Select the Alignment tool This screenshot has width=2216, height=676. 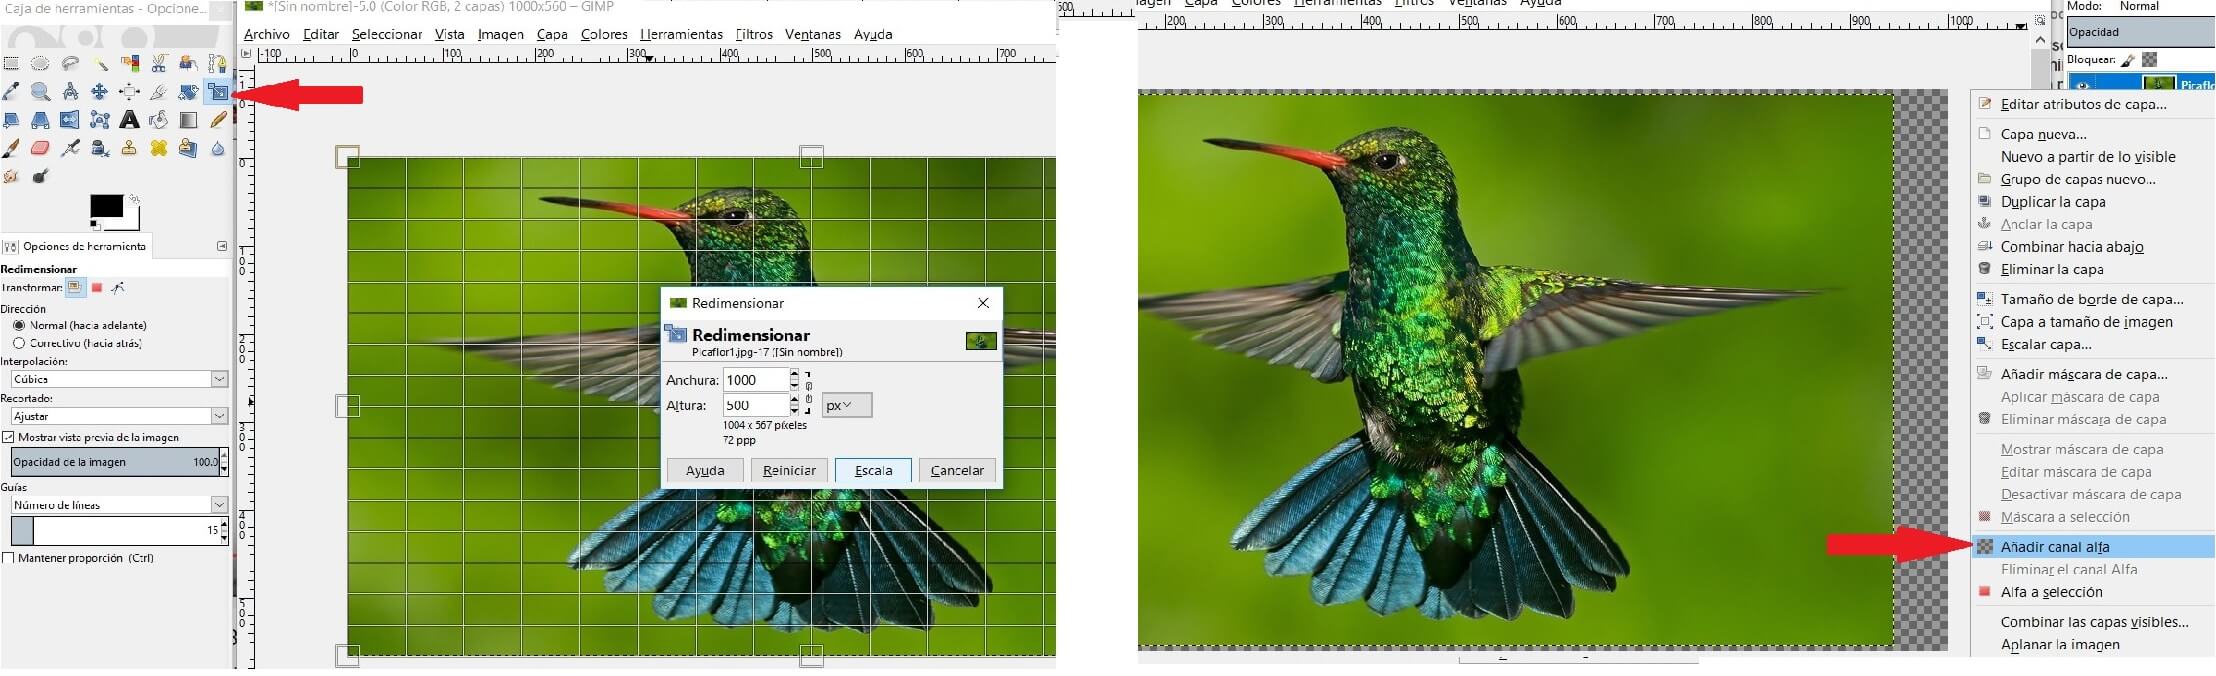[x=129, y=92]
